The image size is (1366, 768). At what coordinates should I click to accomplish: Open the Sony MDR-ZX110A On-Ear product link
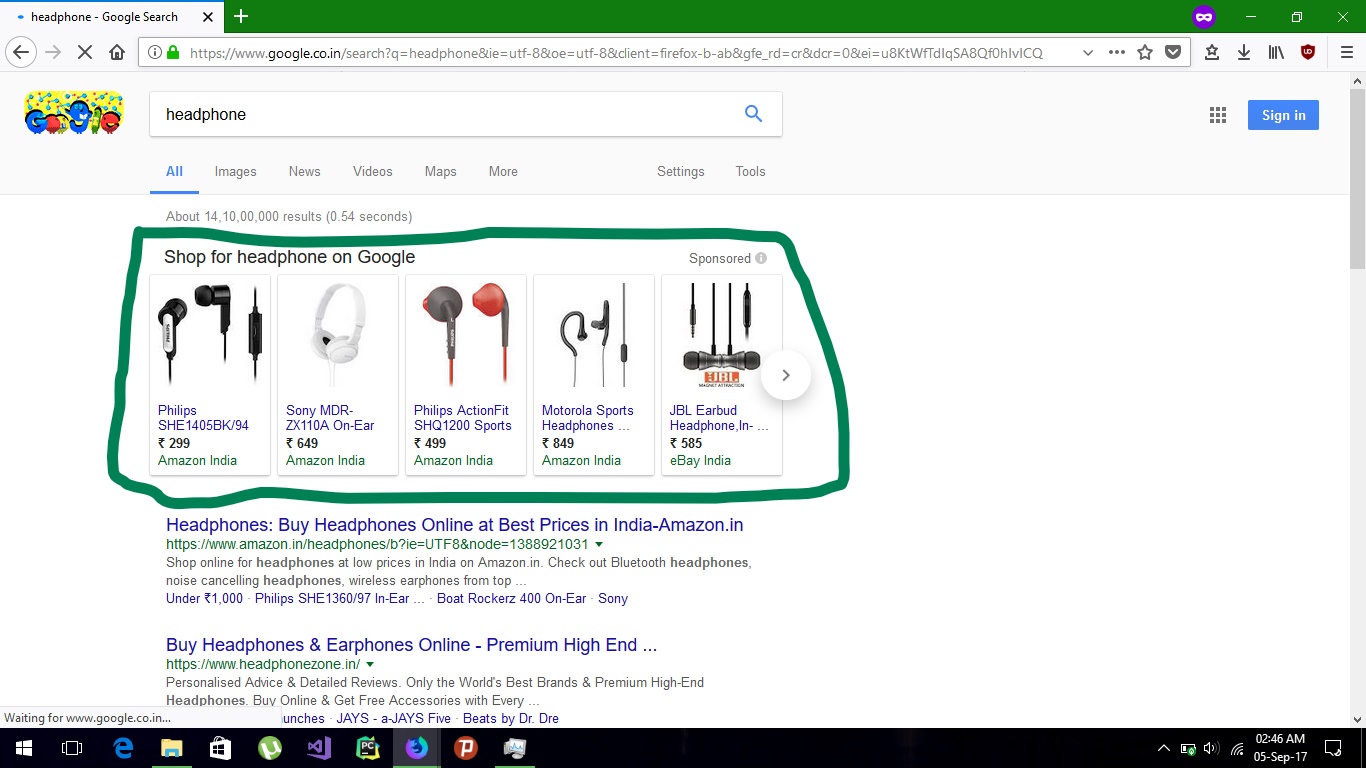330,418
